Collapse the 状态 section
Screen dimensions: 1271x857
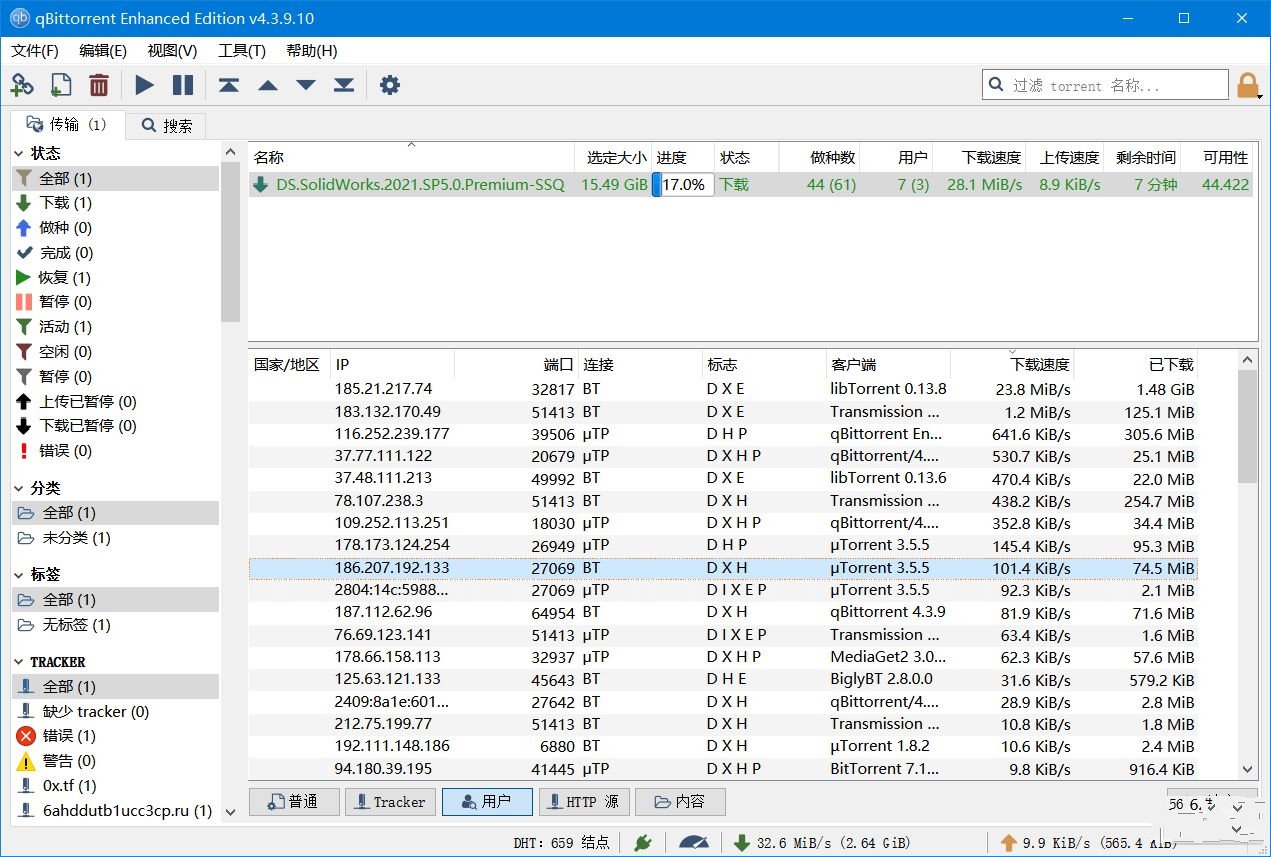[x=19, y=154]
